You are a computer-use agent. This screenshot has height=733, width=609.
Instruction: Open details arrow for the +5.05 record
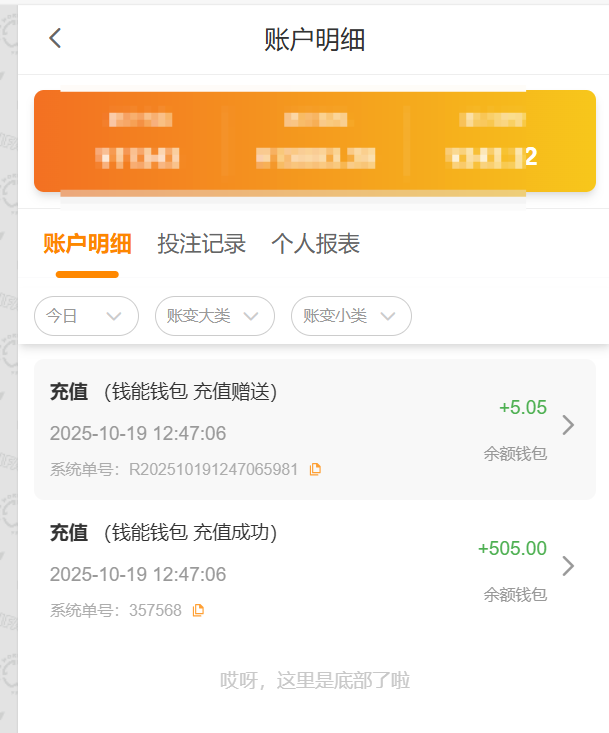(568, 425)
